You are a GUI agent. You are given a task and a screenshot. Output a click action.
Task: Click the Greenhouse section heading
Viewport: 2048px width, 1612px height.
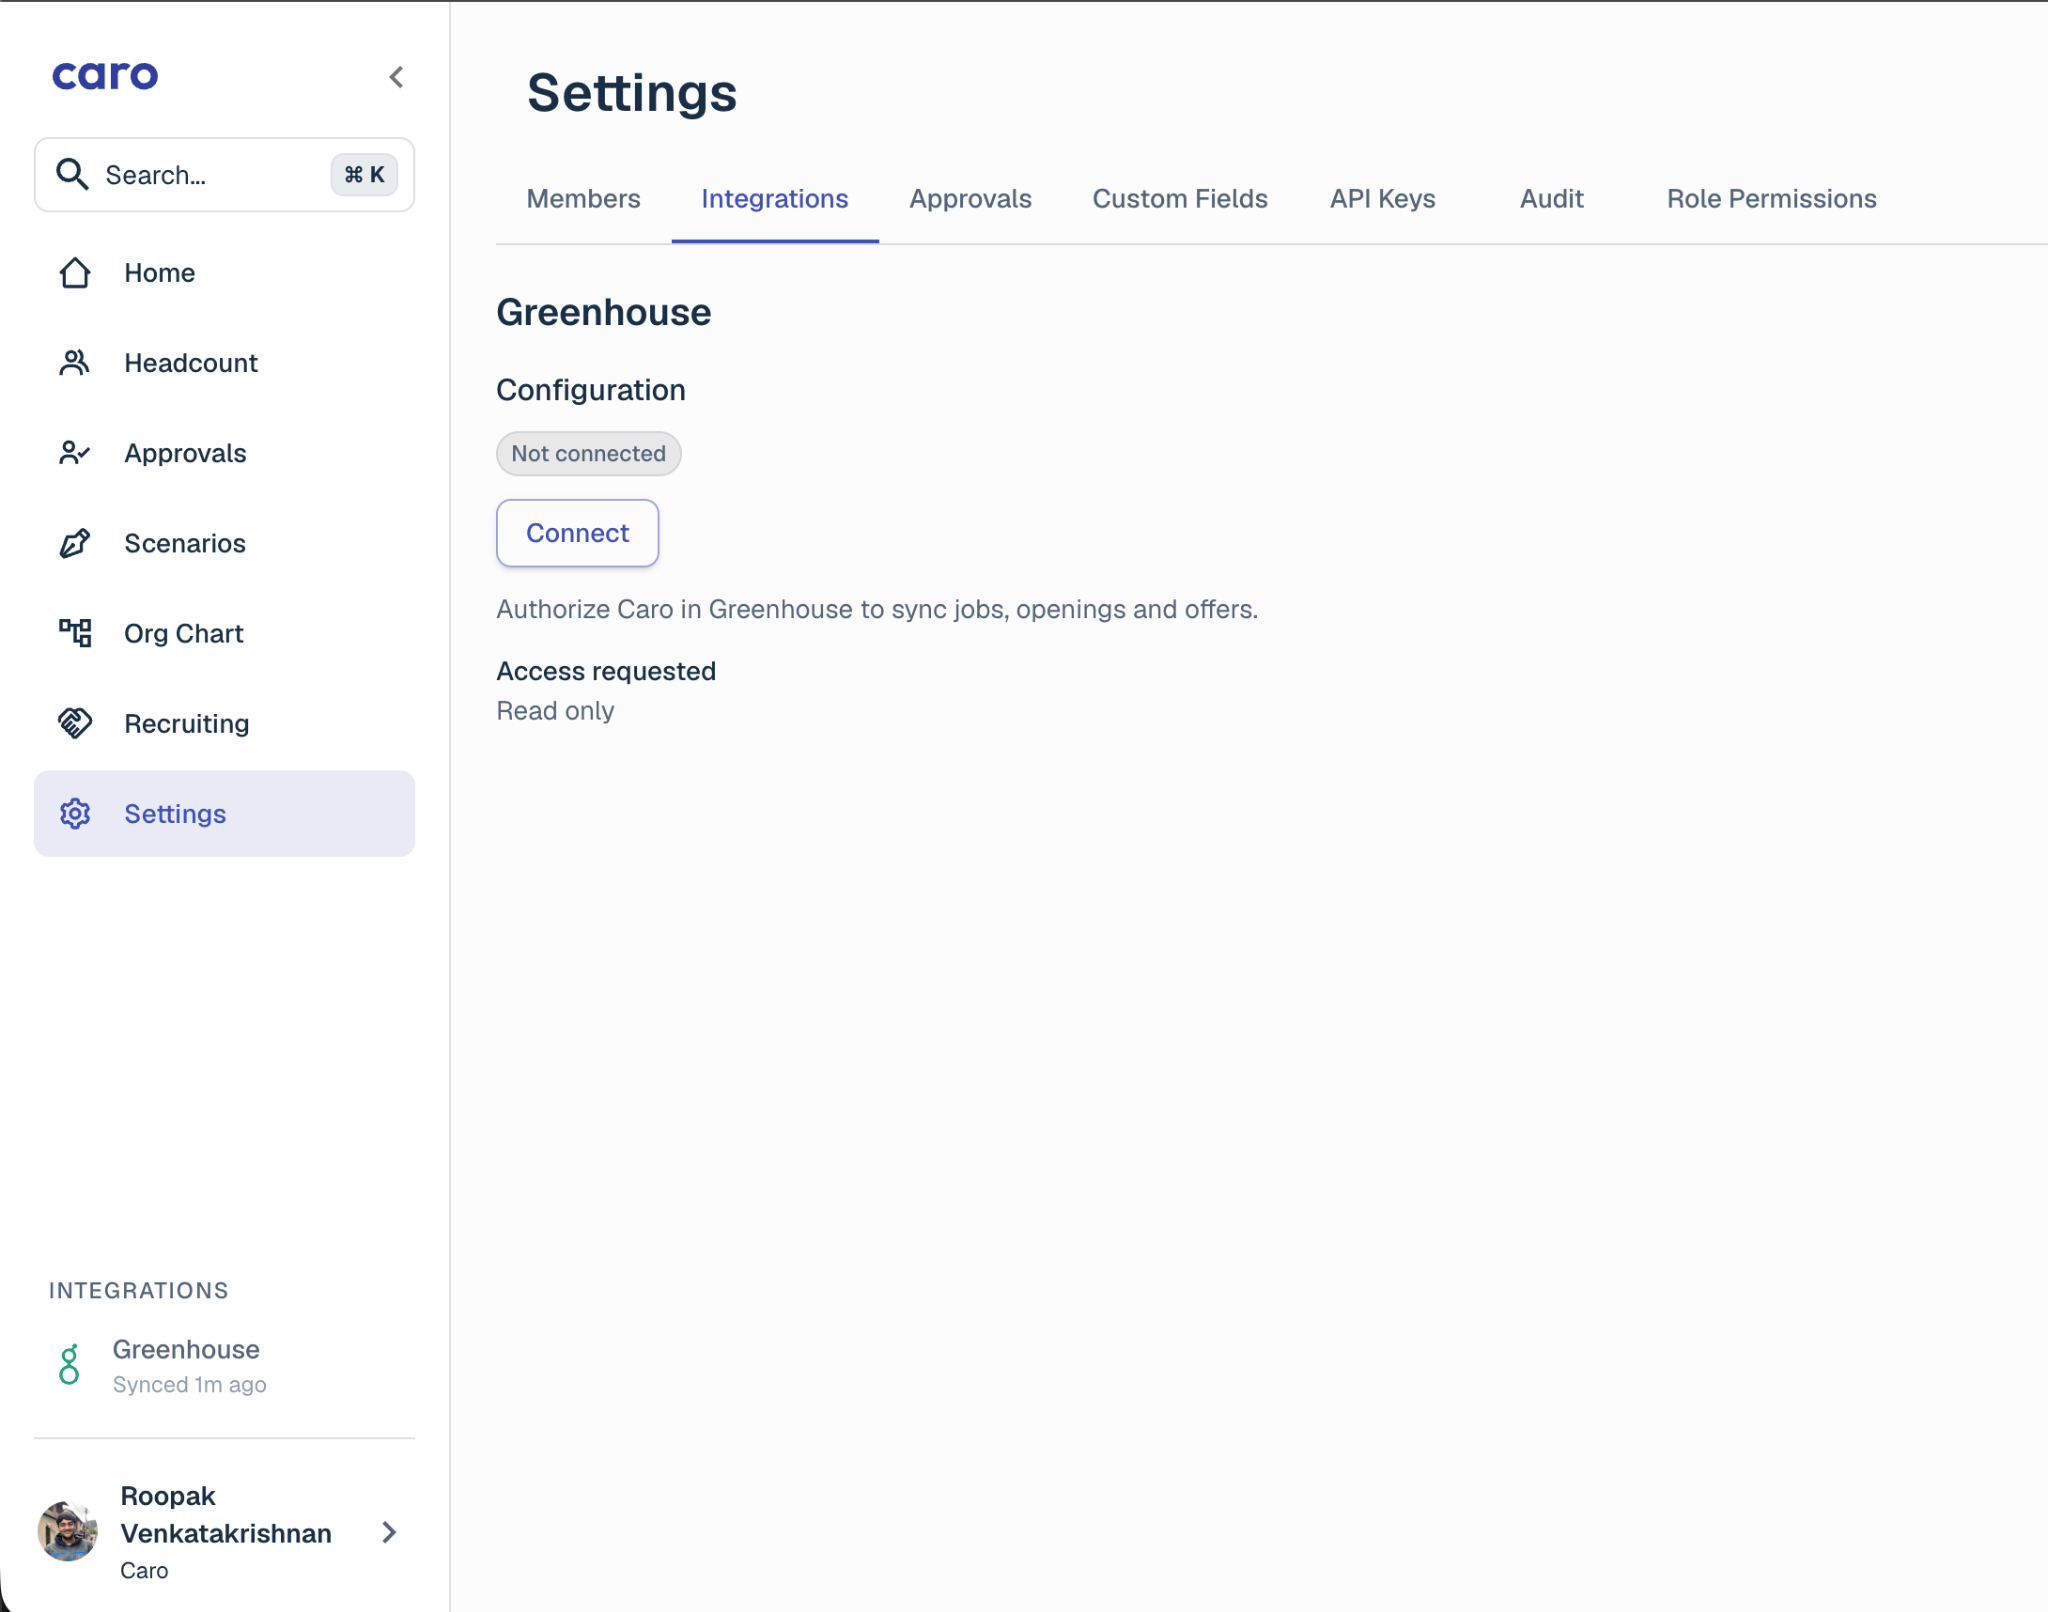click(604, 313)
